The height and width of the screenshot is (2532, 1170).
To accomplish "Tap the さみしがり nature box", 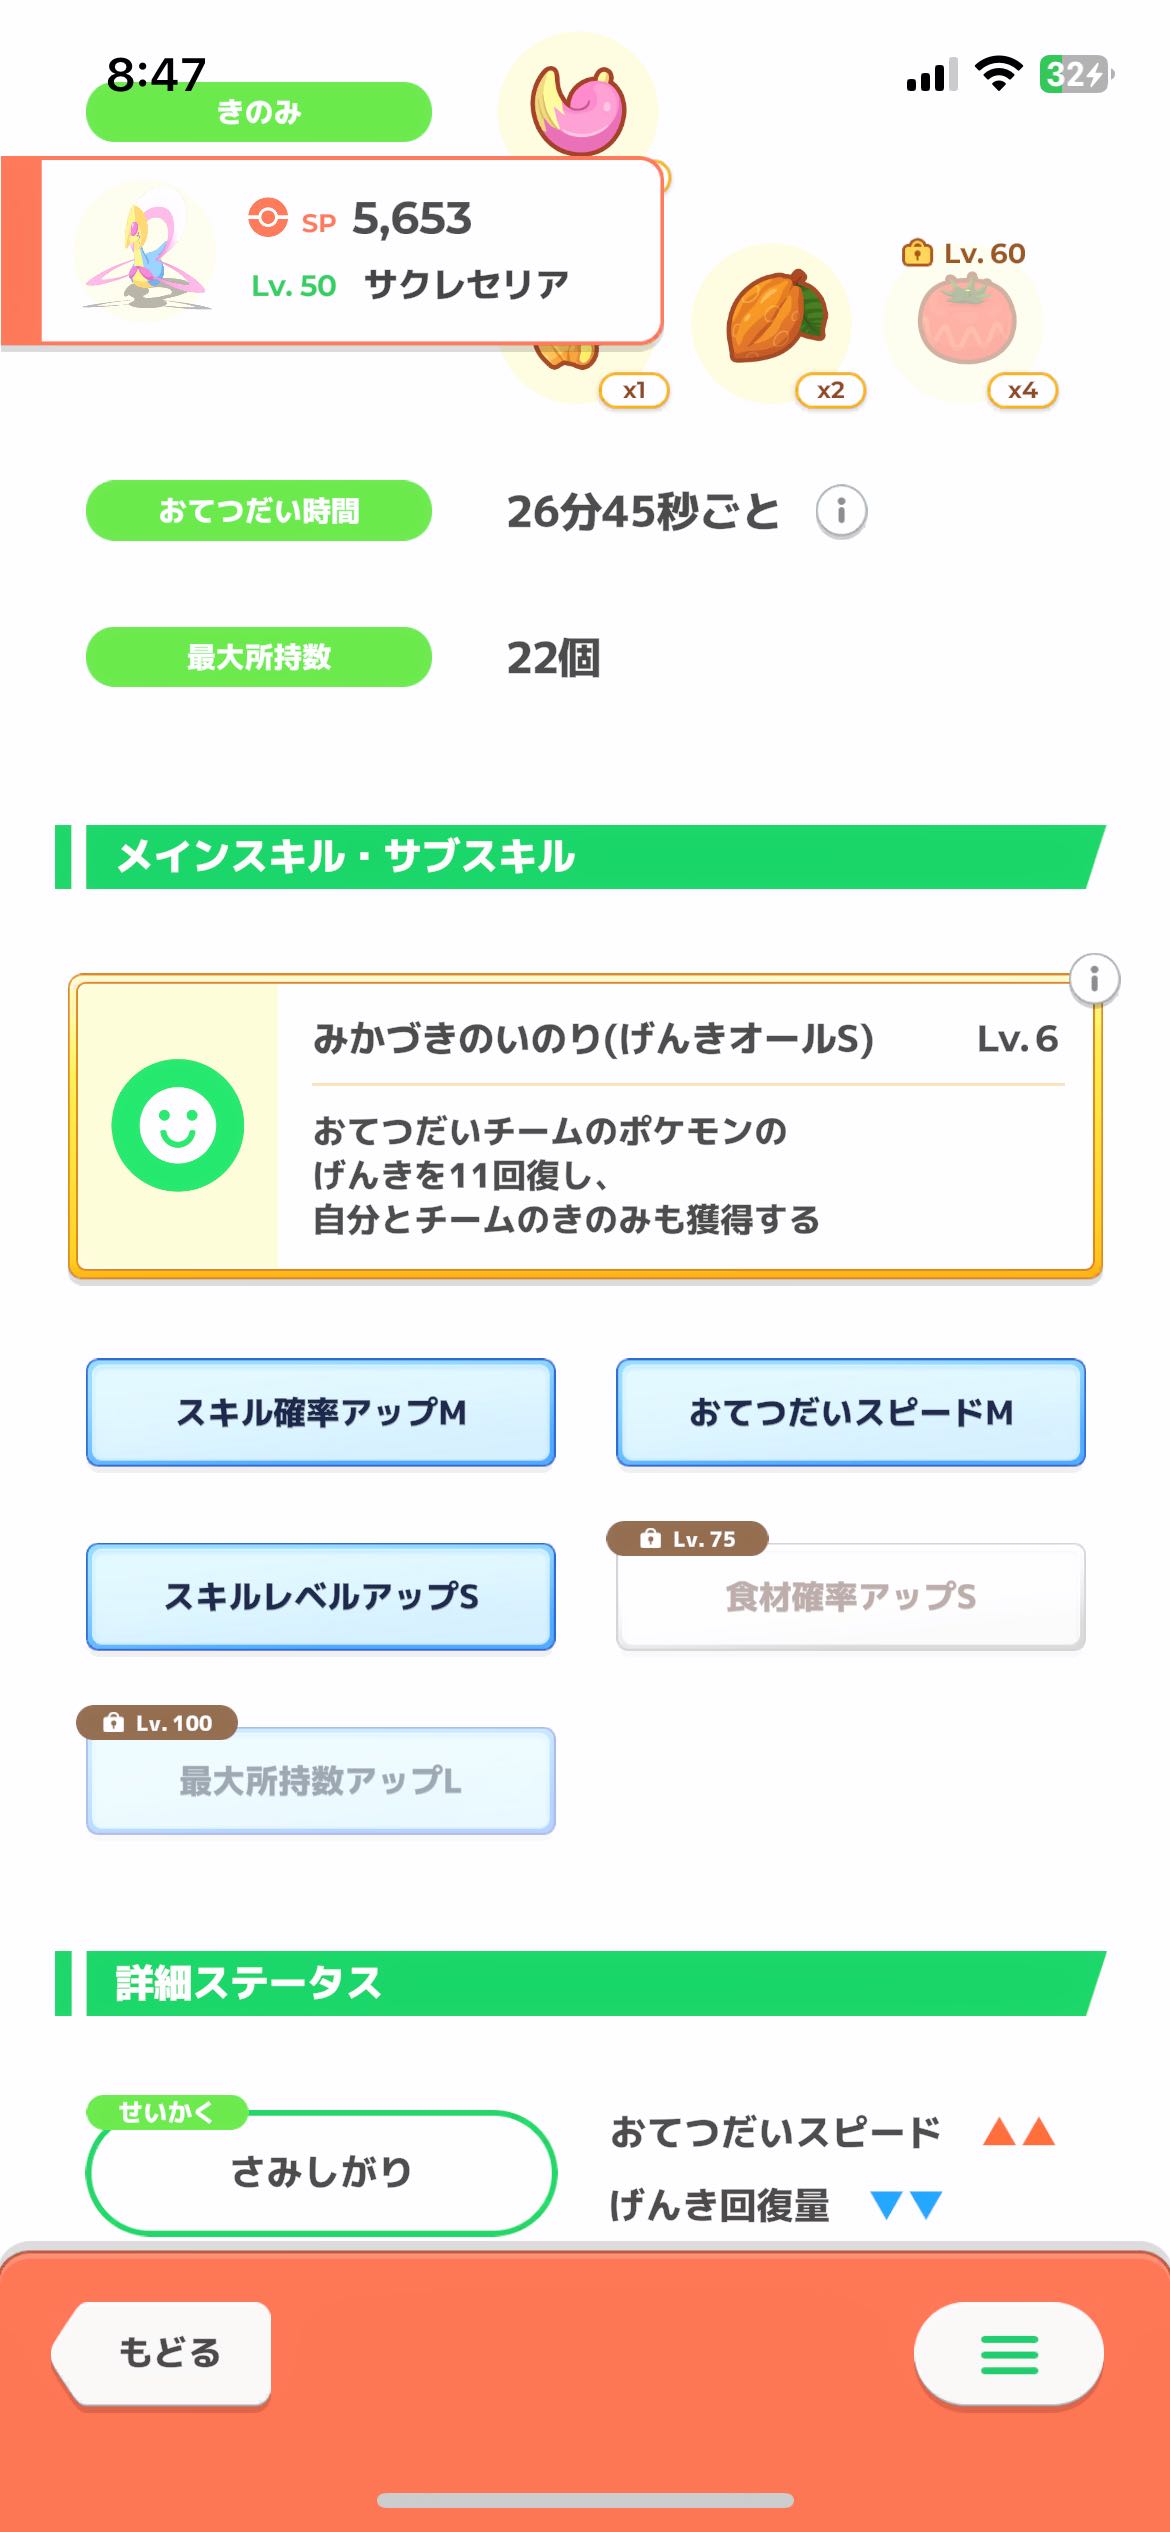I will click(321, 2172).
